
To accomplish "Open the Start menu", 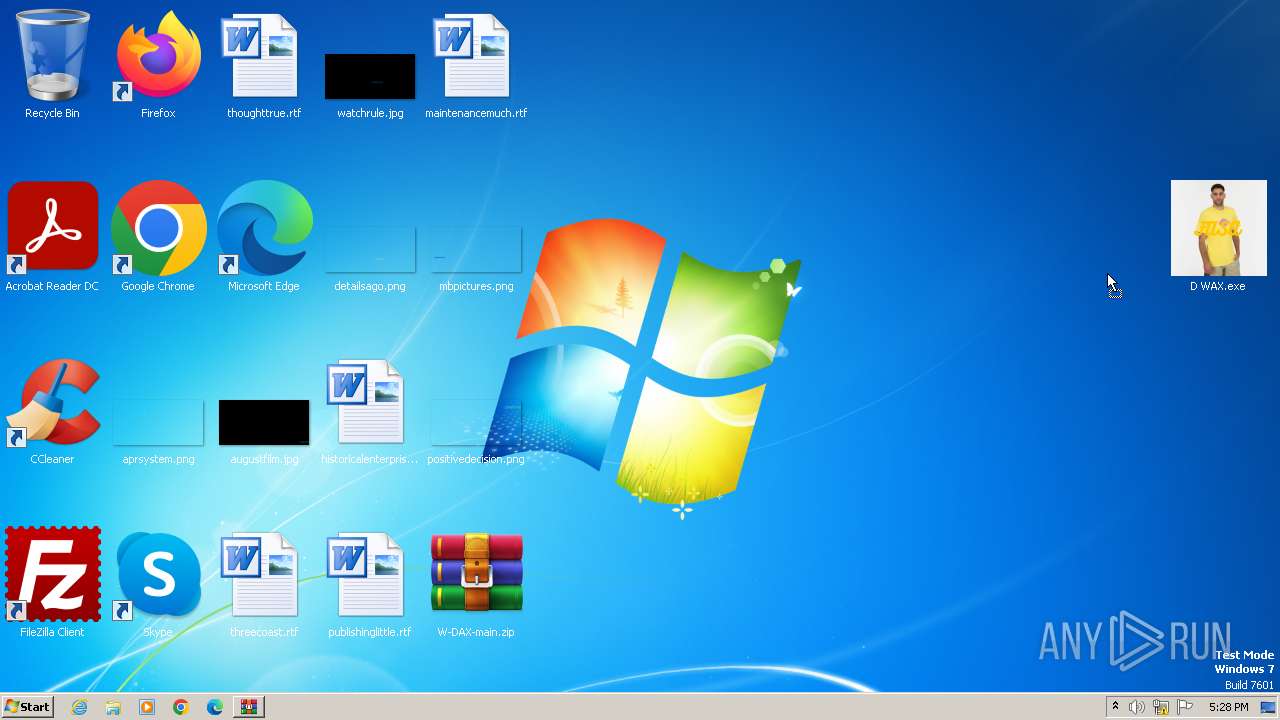I will click(28, 707).
